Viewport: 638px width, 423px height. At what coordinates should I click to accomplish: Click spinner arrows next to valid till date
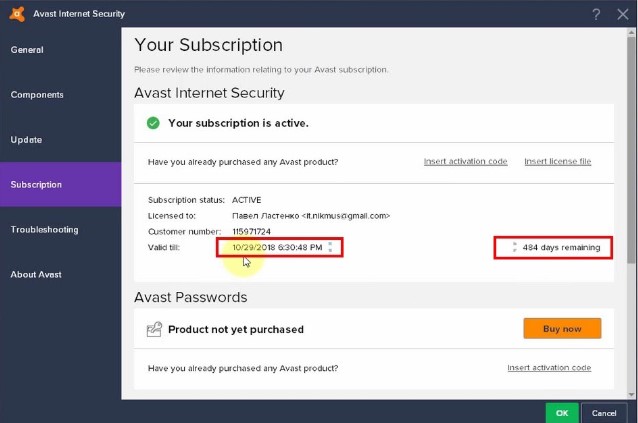(x=330, y=247)
